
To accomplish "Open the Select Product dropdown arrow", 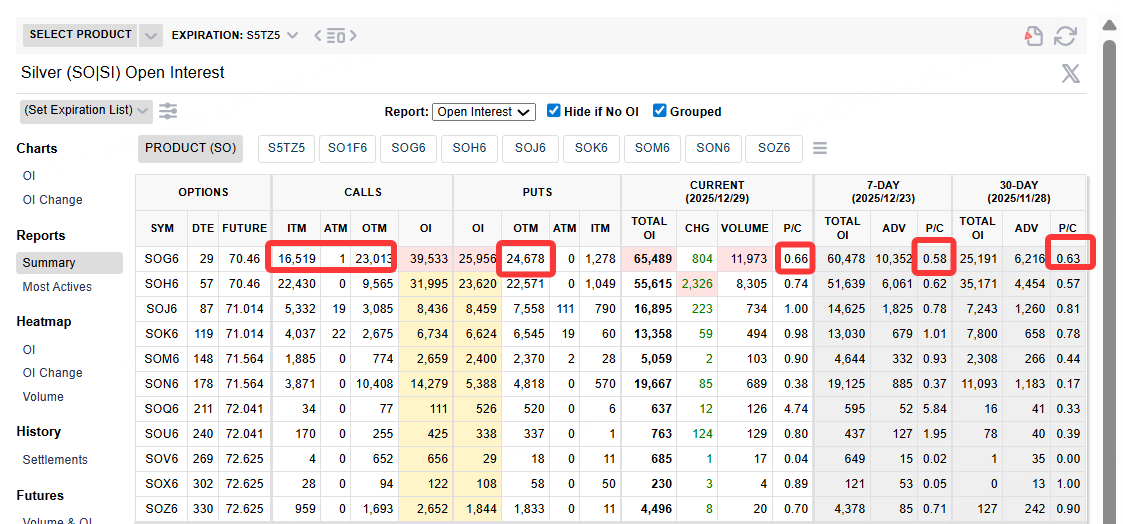I will tap(151, 35).
